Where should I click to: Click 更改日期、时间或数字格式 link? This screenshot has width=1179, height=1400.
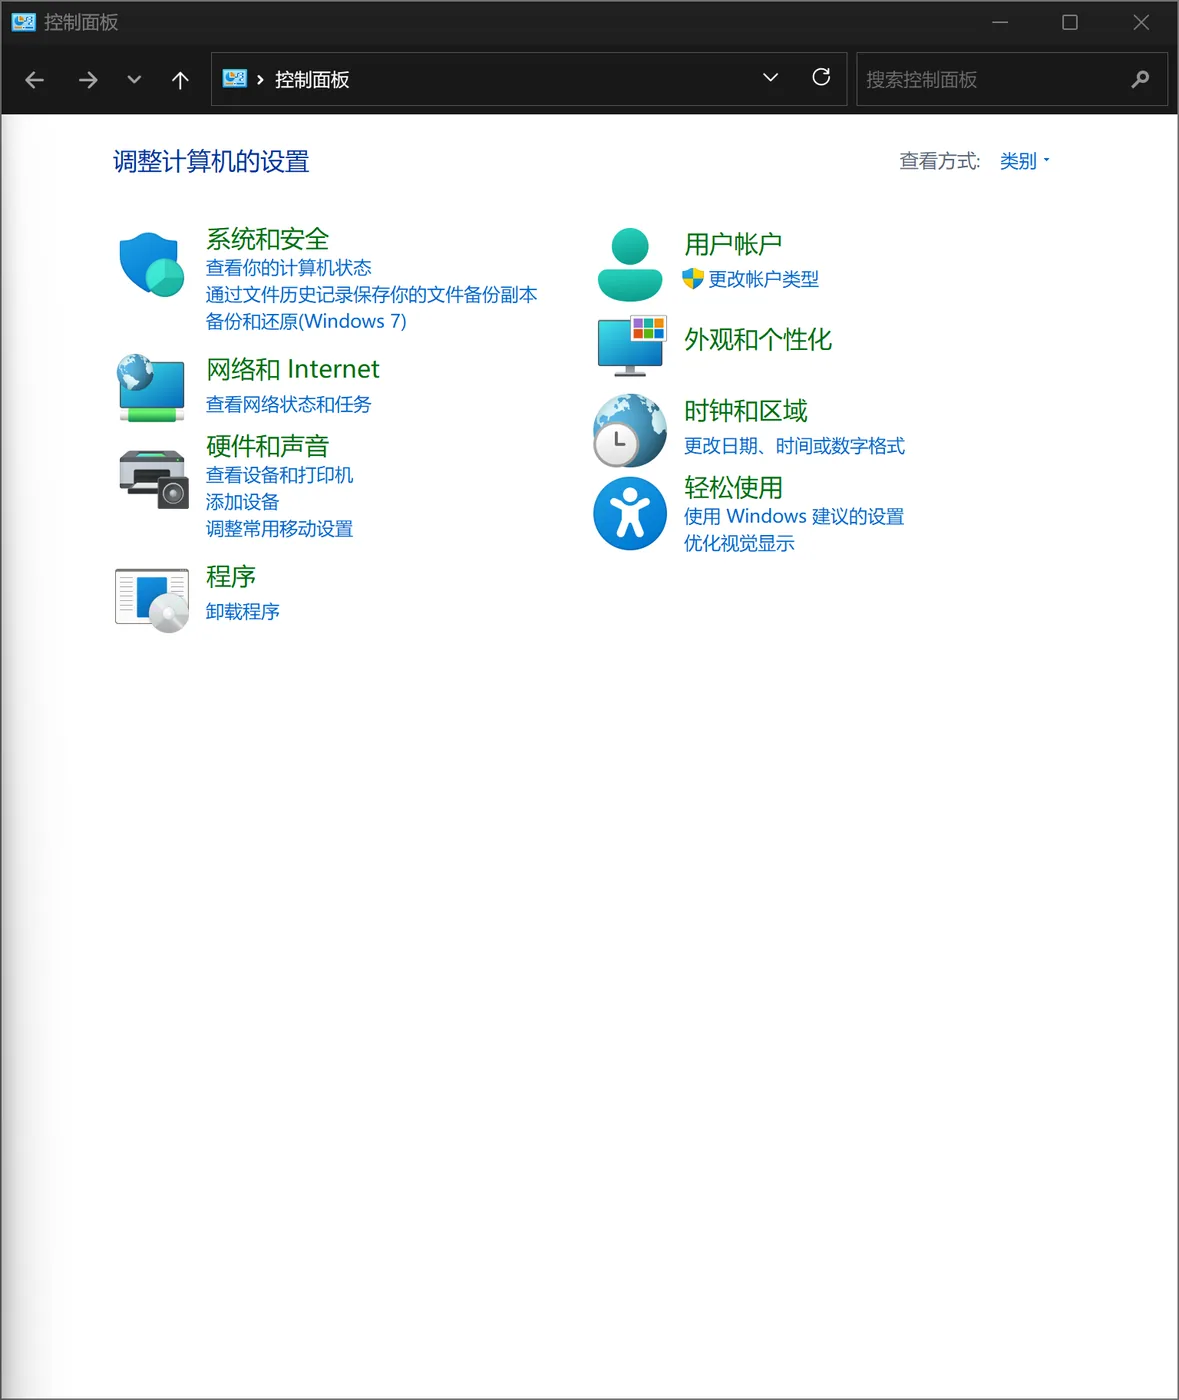(x=794, y=446)
